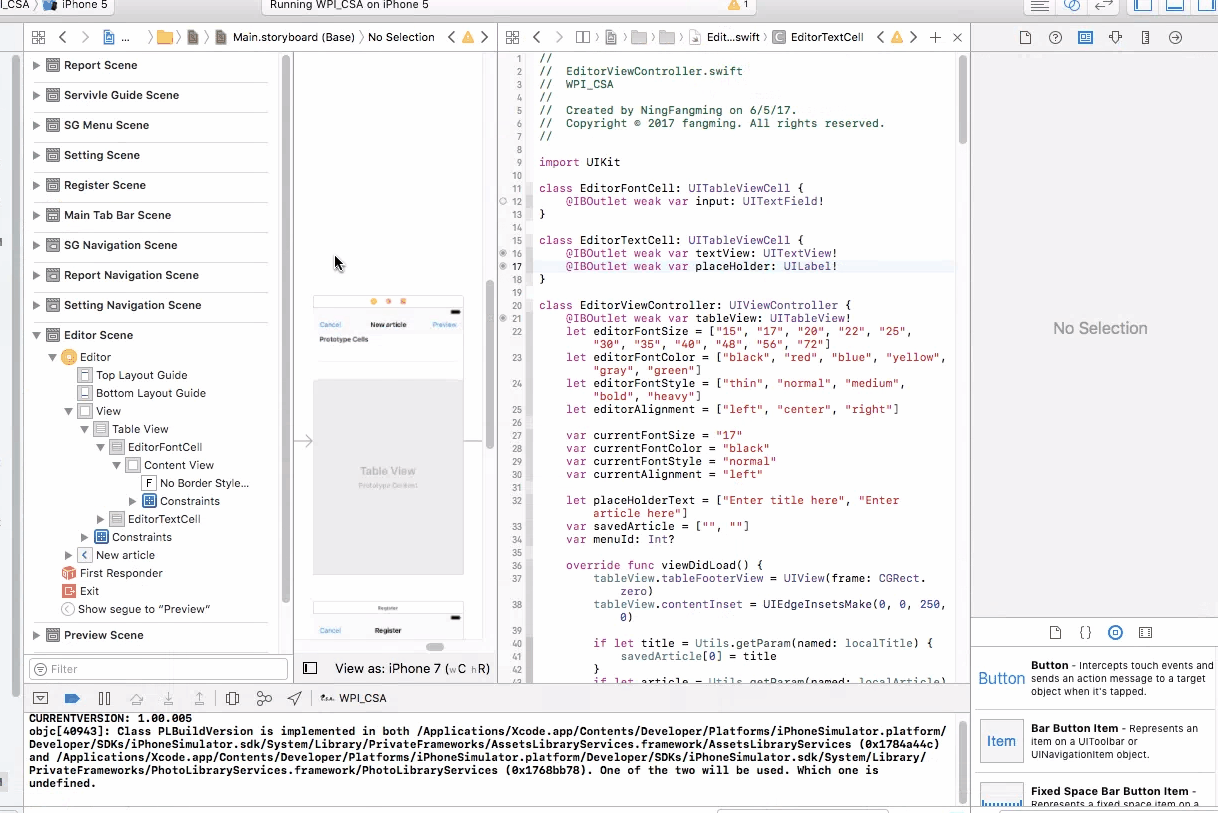Click the scene filter field

155,667
